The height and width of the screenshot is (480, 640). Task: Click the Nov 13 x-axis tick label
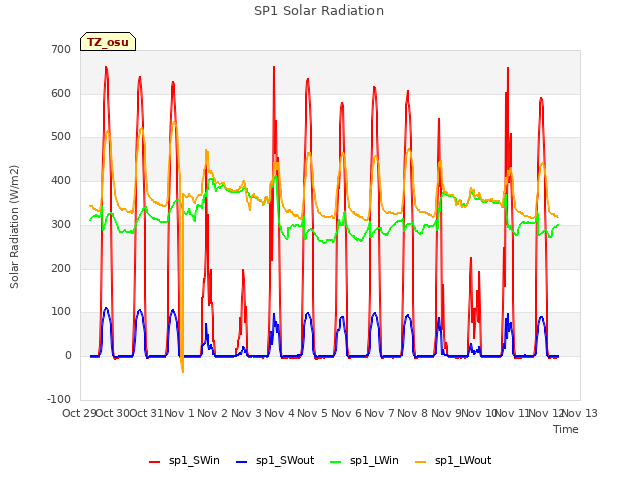[580, 413]
